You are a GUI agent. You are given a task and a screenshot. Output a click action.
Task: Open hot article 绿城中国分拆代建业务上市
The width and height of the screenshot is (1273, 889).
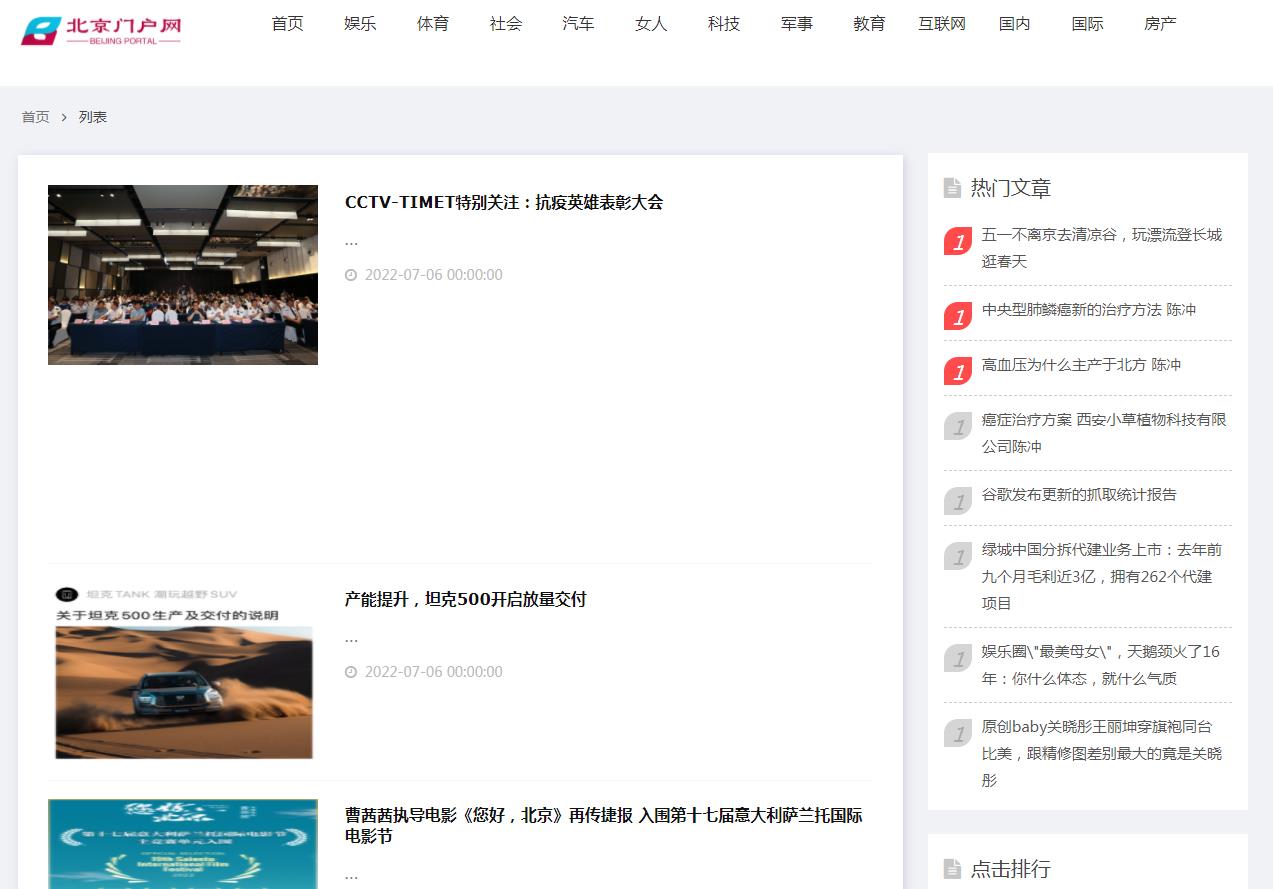click(x=1102, y=577)
